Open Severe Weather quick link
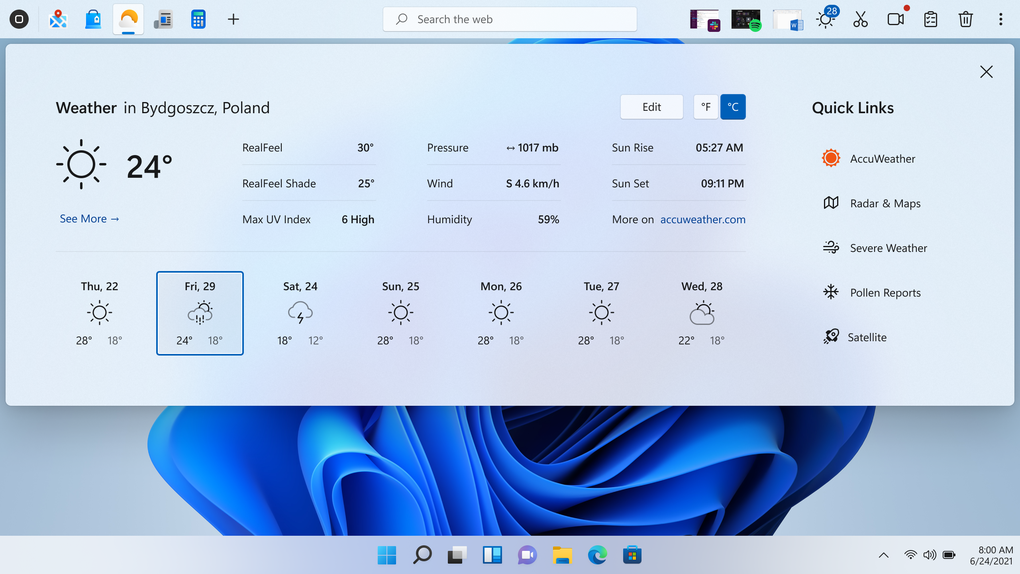 tap(874, 248)
